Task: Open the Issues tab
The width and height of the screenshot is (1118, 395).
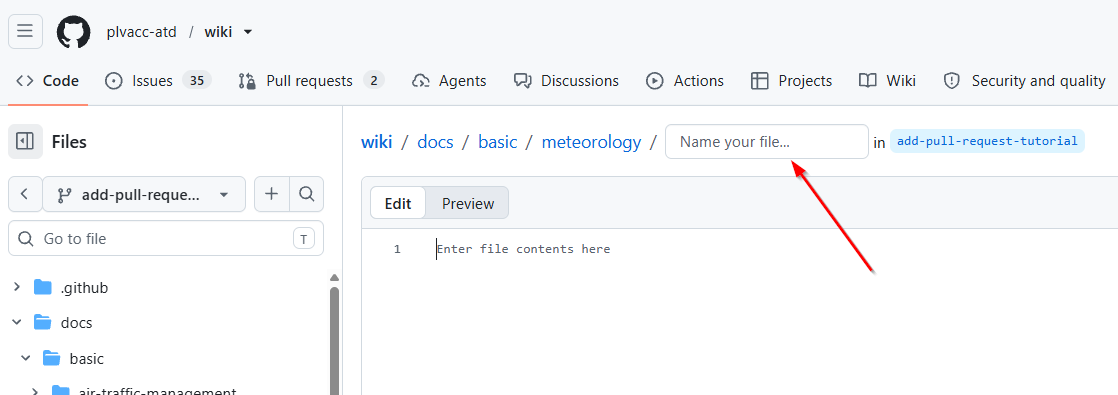Action: click(158, 81)
